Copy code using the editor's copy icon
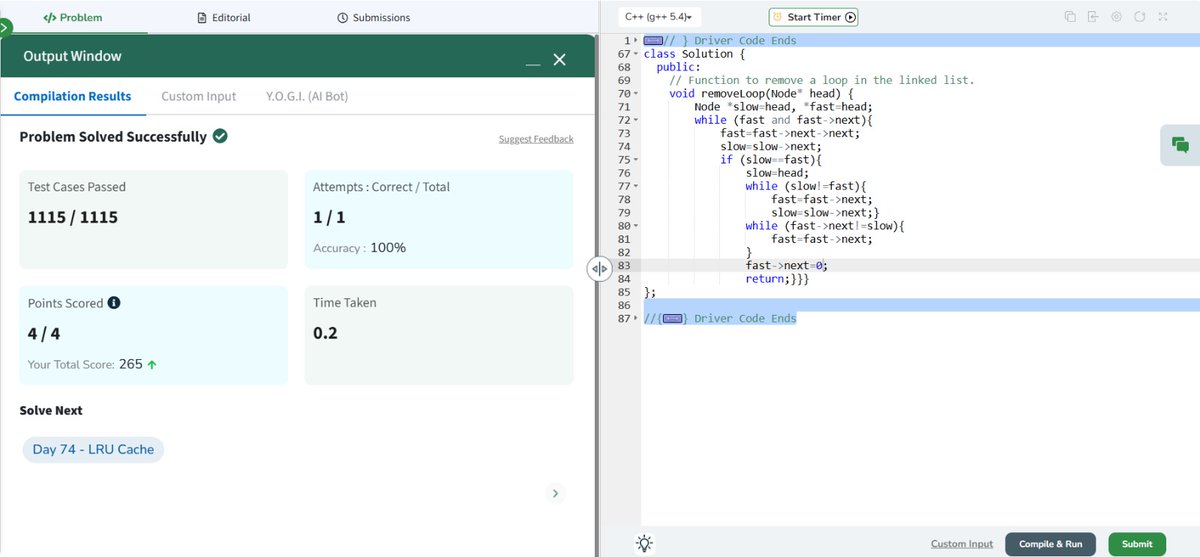This screenshot has width=1200, height=557. pos(1070,17)
